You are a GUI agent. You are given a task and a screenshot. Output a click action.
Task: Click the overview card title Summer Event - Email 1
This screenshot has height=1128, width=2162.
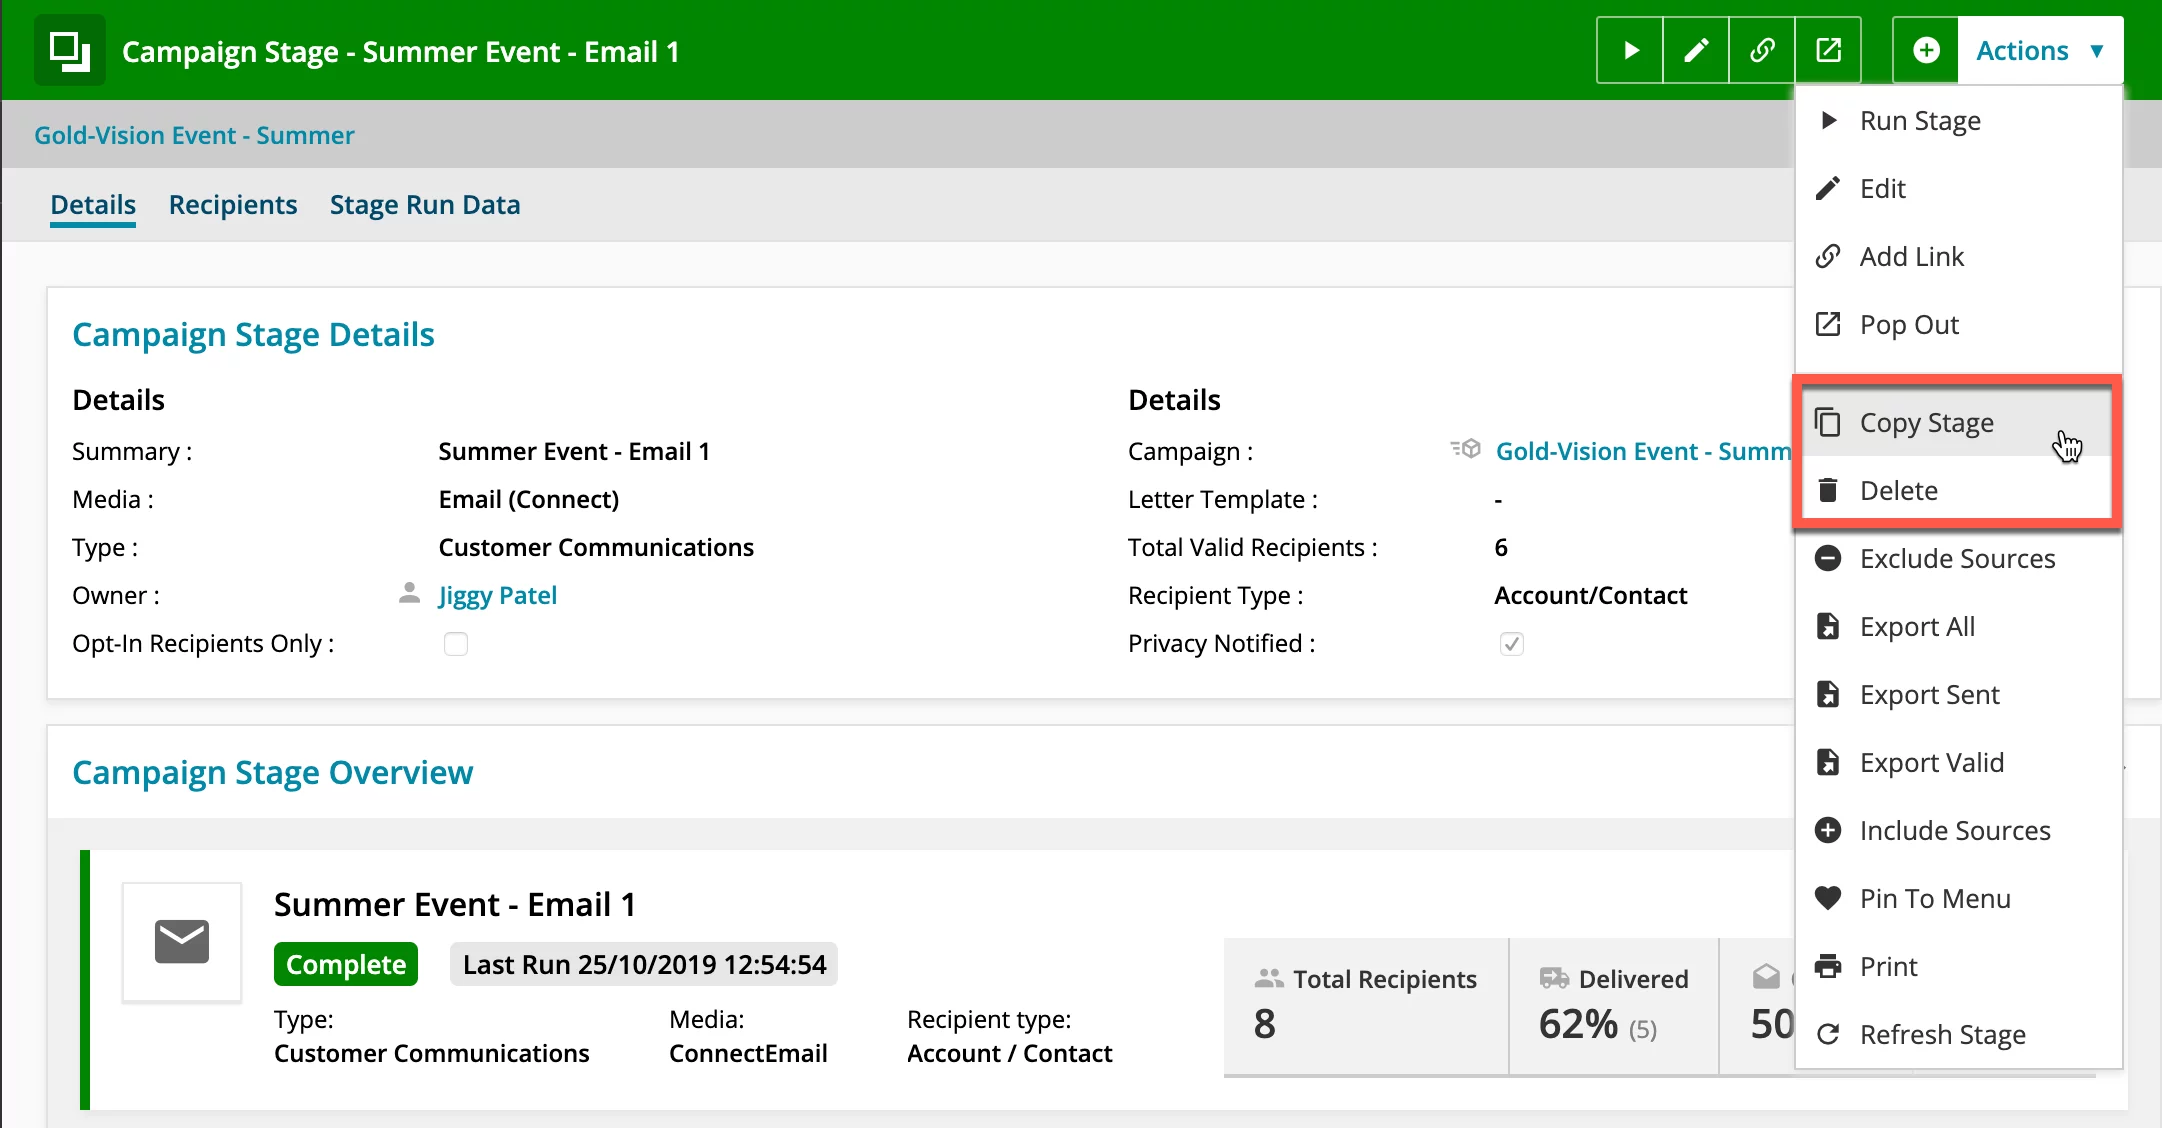tap(455, 904)
